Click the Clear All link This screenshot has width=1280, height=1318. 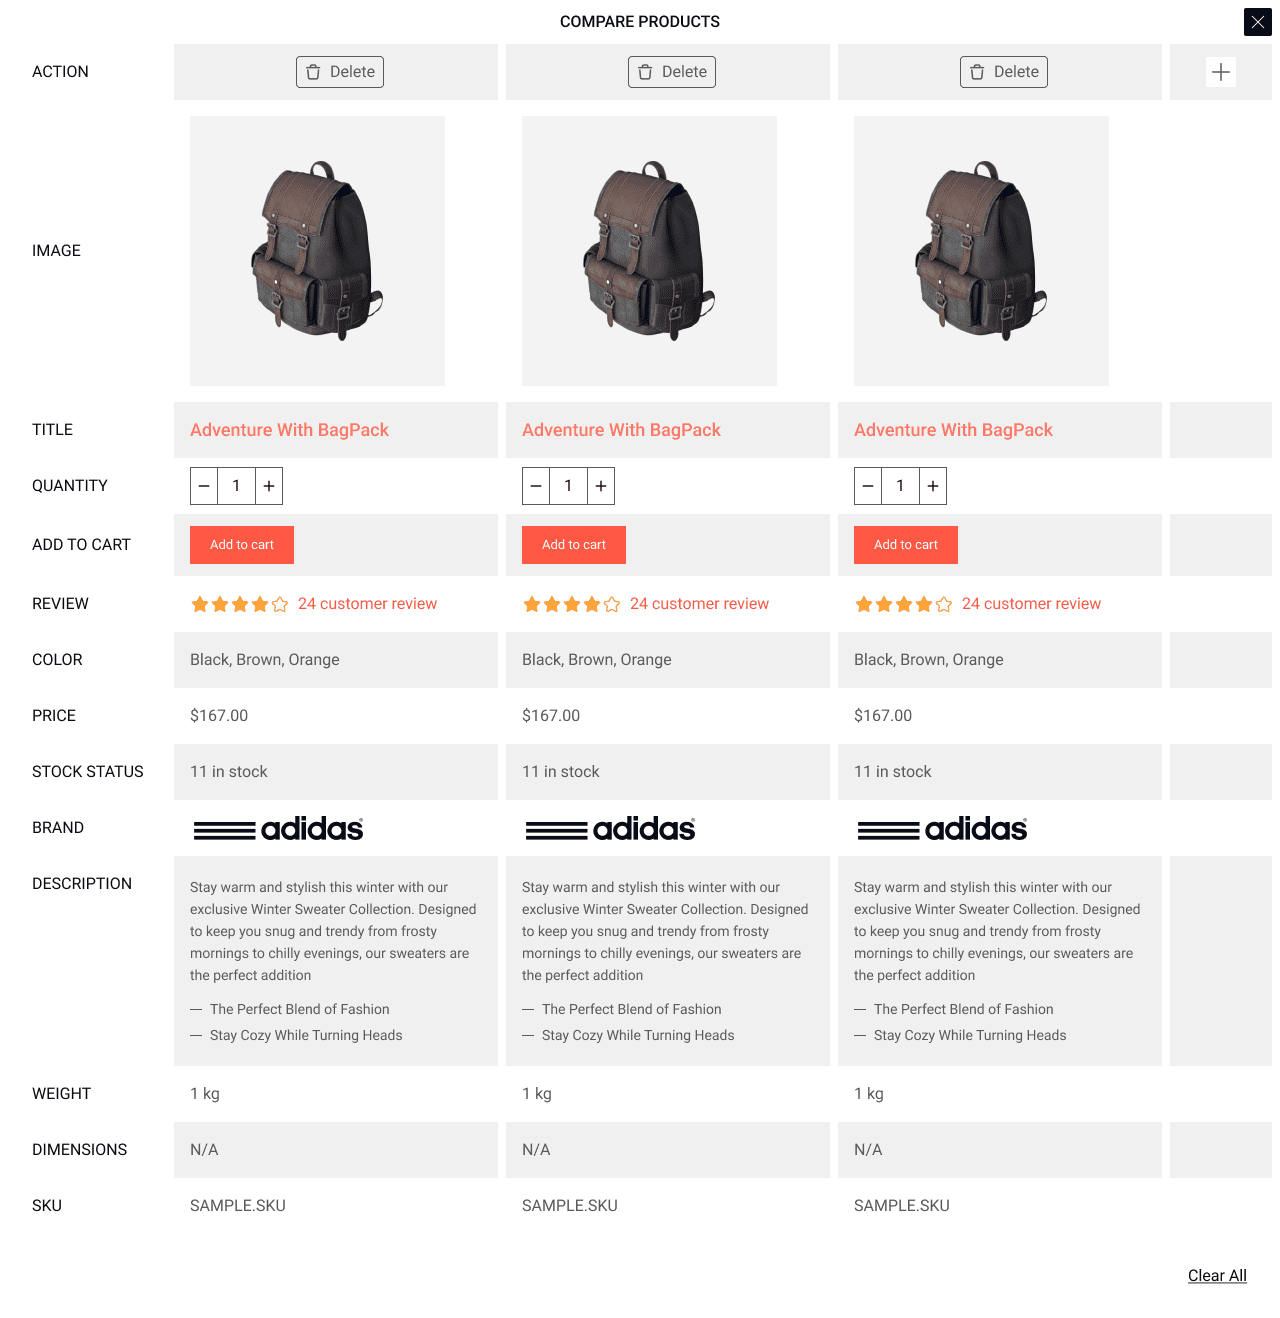click(1217, 1276)
